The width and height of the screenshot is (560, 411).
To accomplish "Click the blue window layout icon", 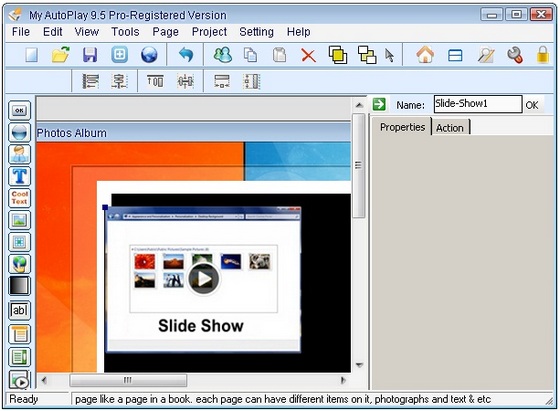I will (x=455, y=55).
